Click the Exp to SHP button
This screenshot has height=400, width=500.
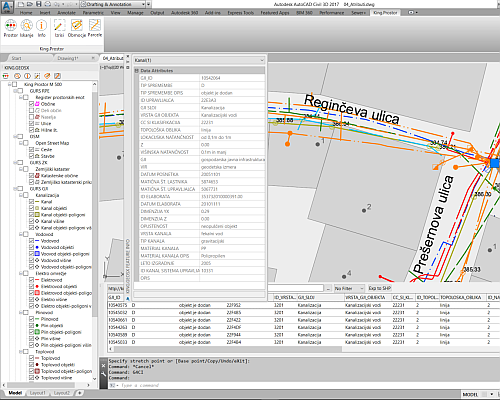click(379, 288)
